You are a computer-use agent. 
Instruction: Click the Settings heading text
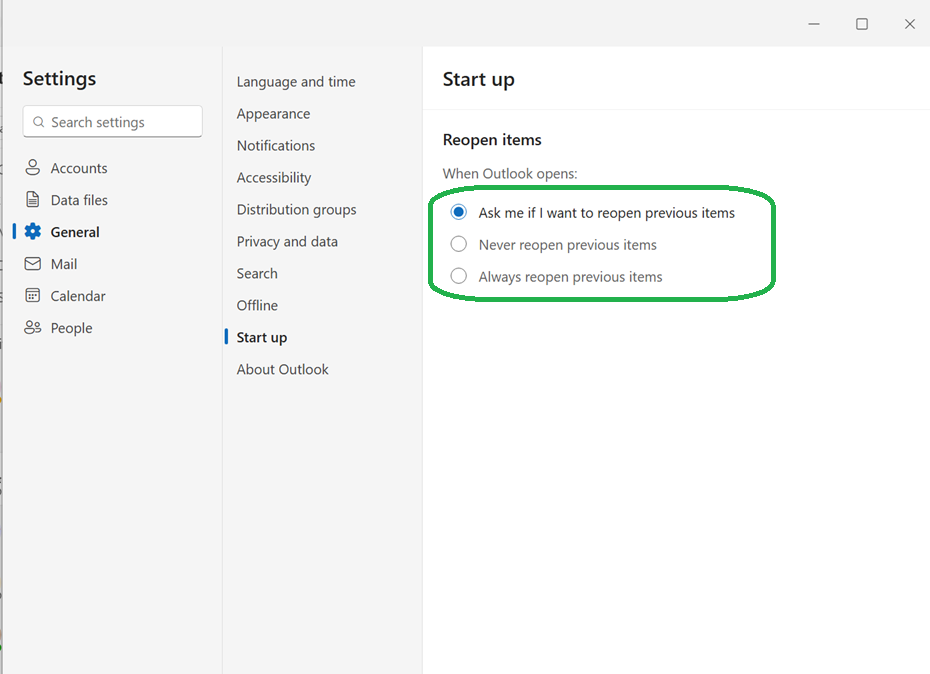[x=59, y=79]
